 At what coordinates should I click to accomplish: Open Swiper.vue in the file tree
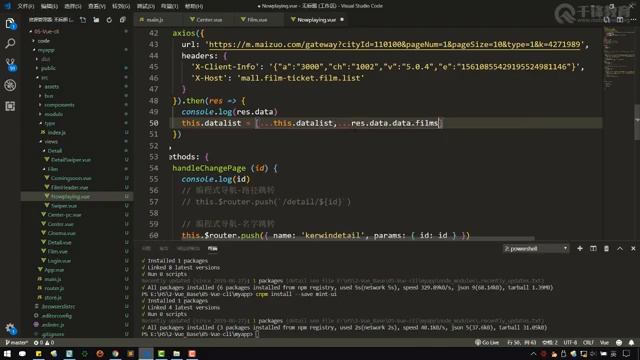64,206
